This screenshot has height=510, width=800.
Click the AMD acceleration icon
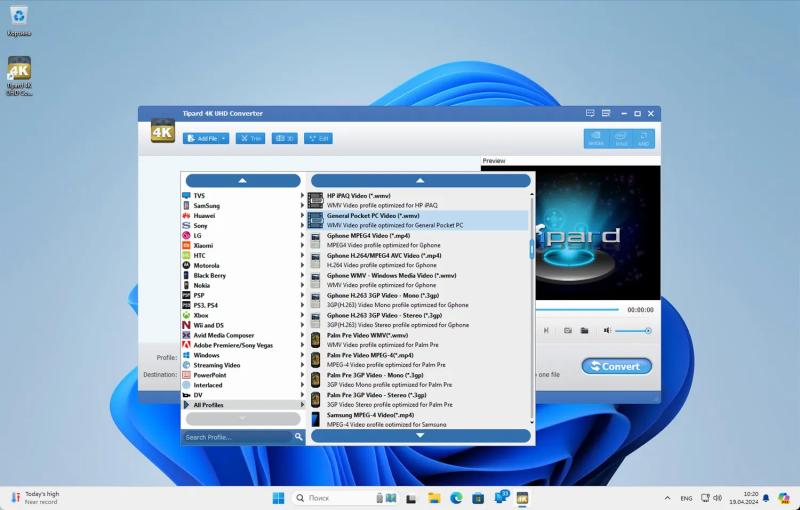643,138
